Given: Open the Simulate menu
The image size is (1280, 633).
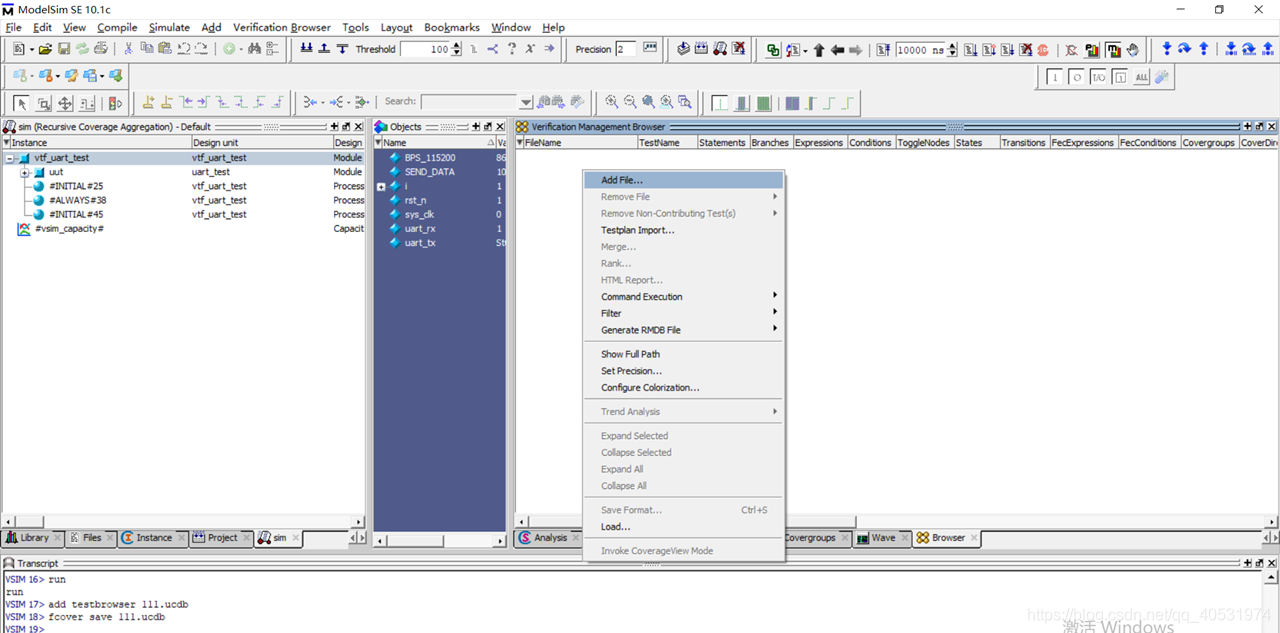Looking at the screenshot, I should 169,27.
